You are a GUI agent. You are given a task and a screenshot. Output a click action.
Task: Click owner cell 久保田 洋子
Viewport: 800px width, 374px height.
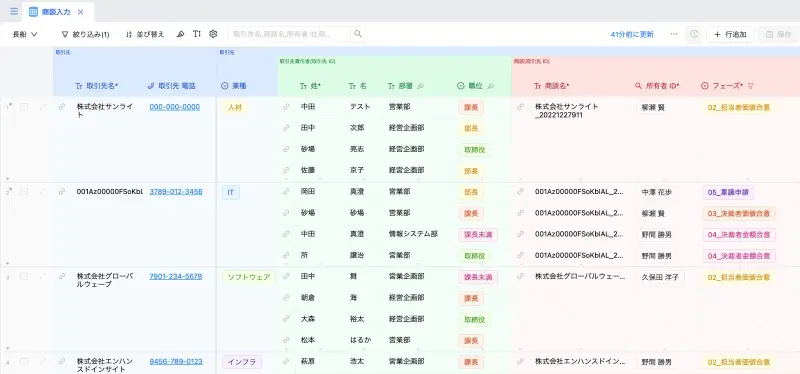pyautogui.click(x=660, y=277)
